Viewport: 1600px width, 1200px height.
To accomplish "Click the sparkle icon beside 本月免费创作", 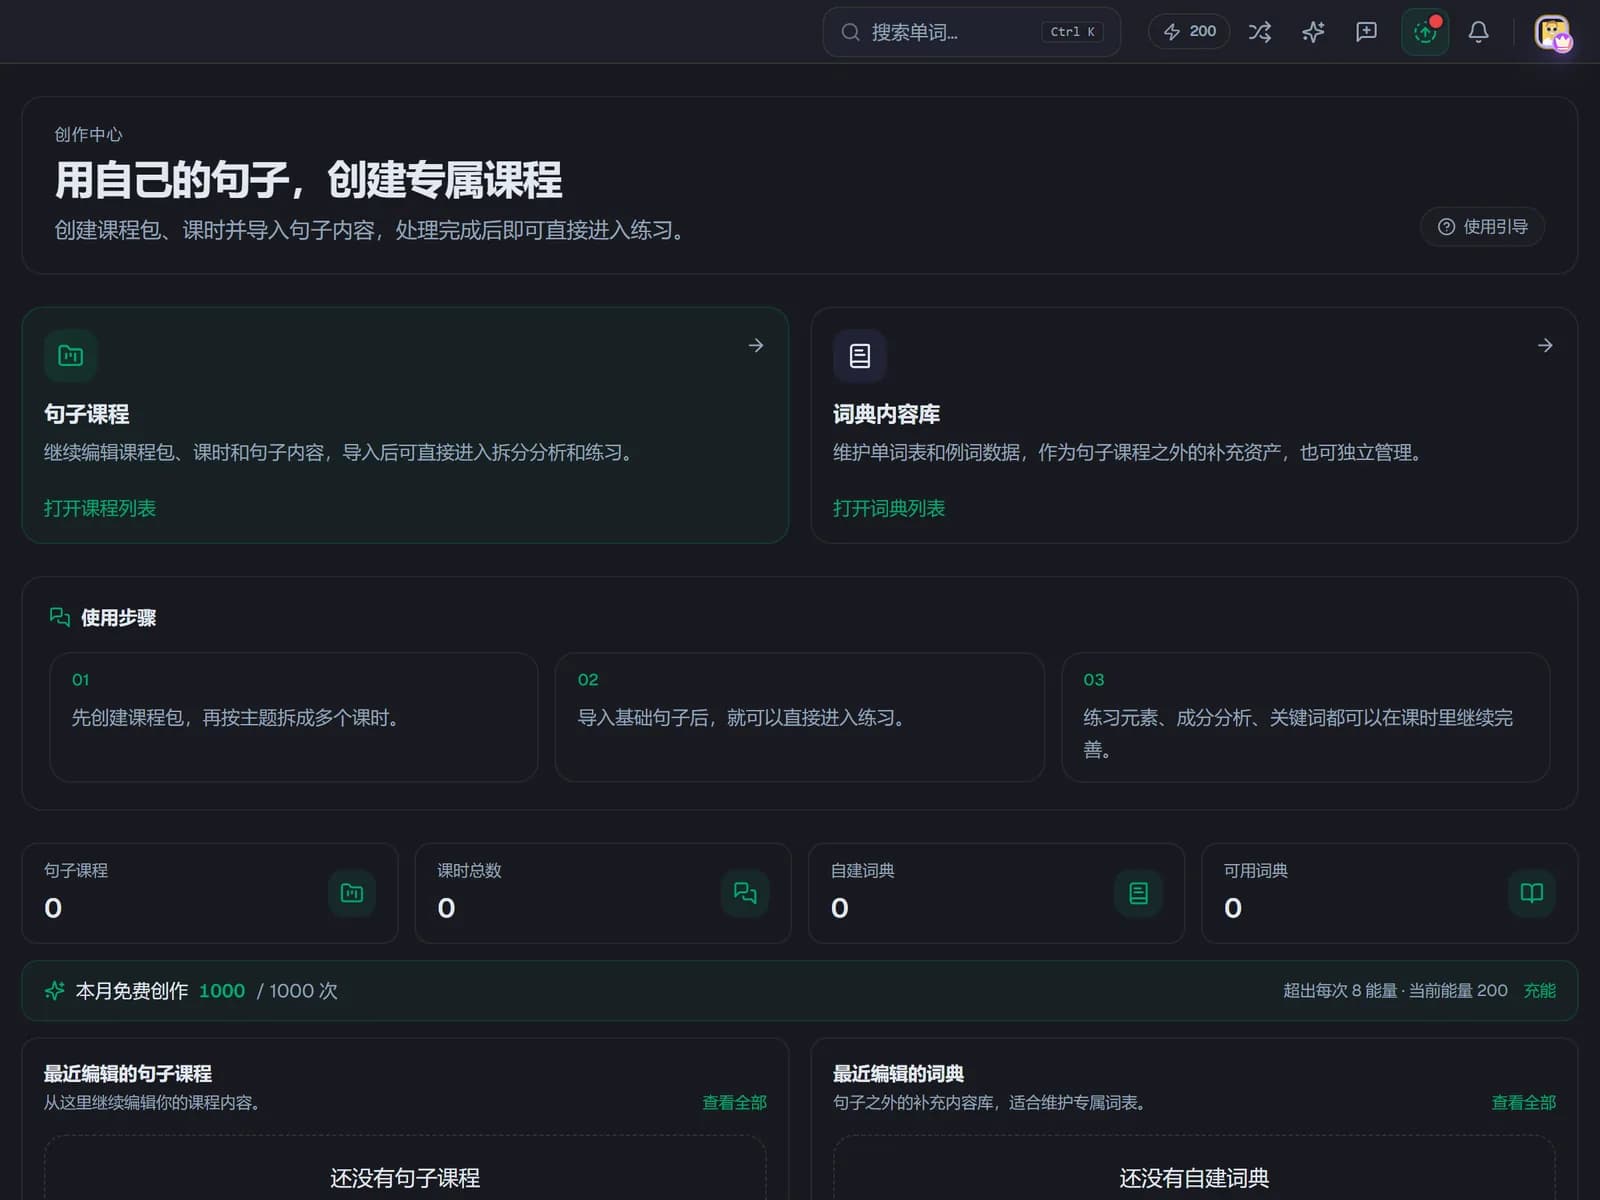I will pyautogui.click(x=55, y=991).
